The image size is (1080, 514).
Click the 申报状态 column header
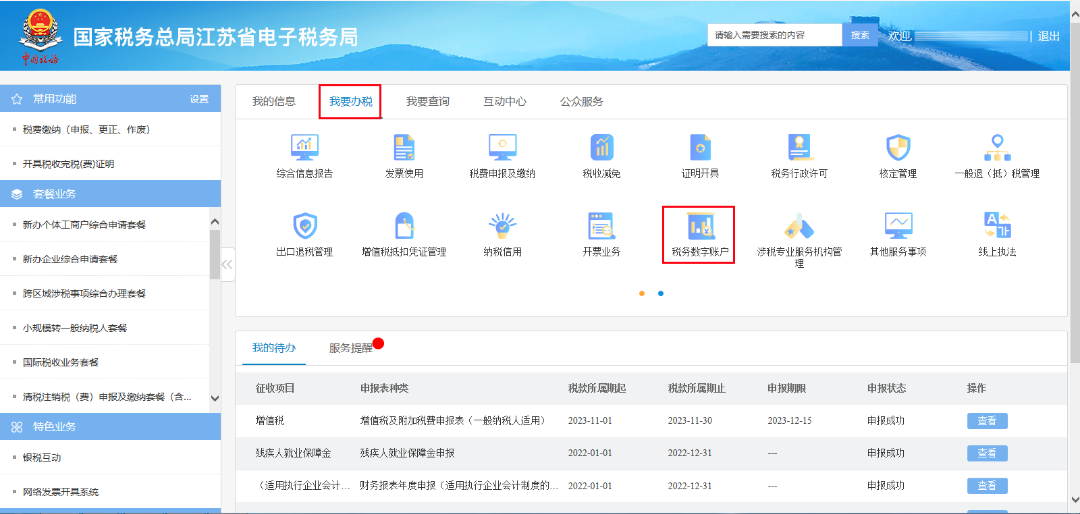886,389
